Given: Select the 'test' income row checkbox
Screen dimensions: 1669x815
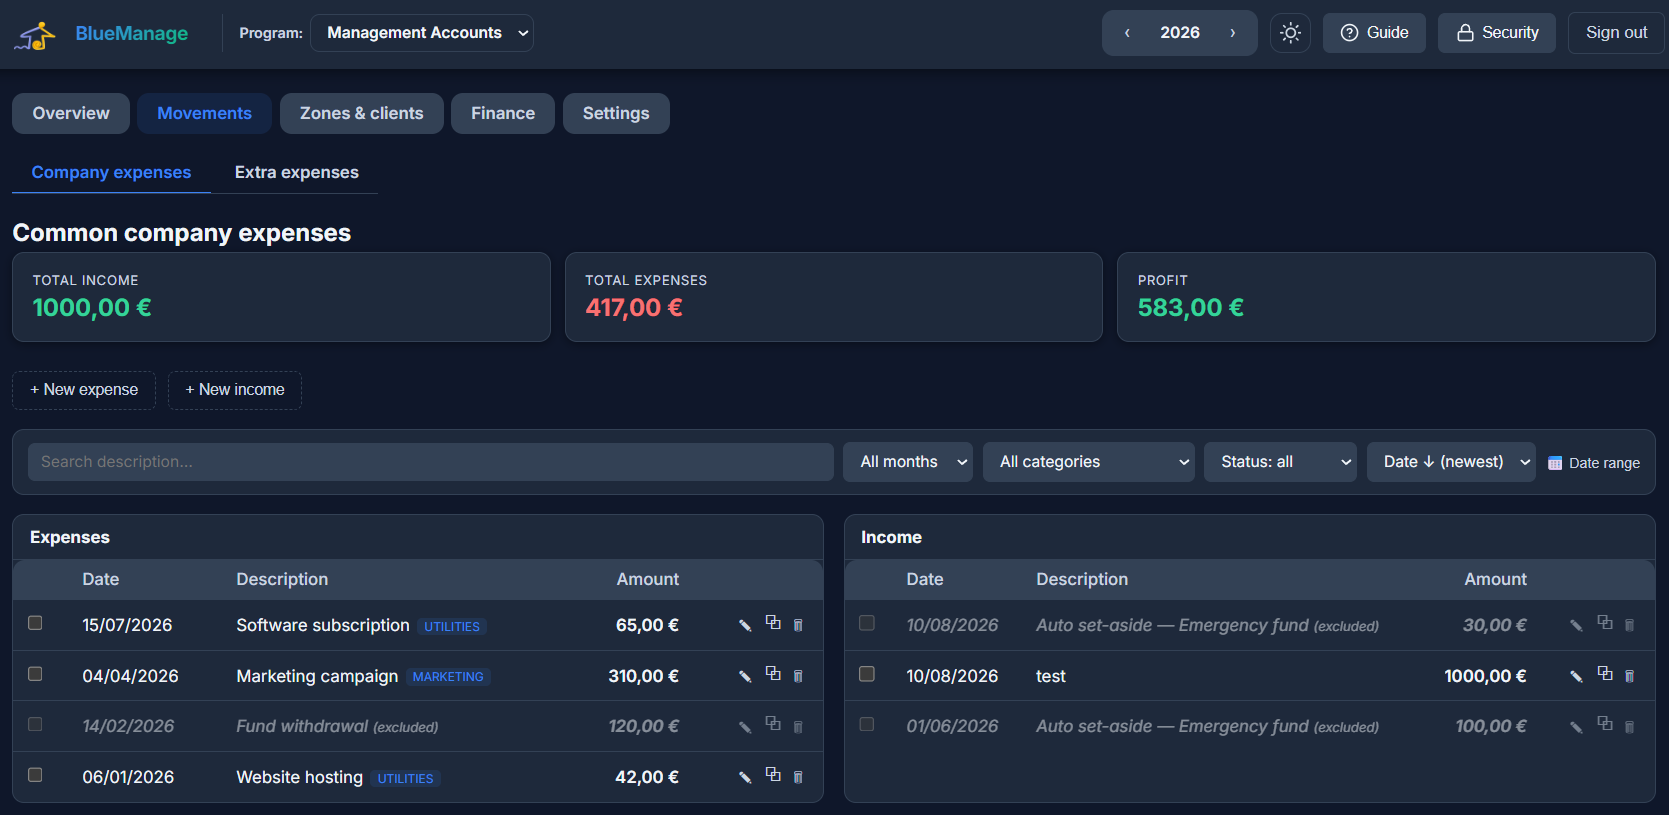Looking at the screenshot, I should (x=867, y=674).
